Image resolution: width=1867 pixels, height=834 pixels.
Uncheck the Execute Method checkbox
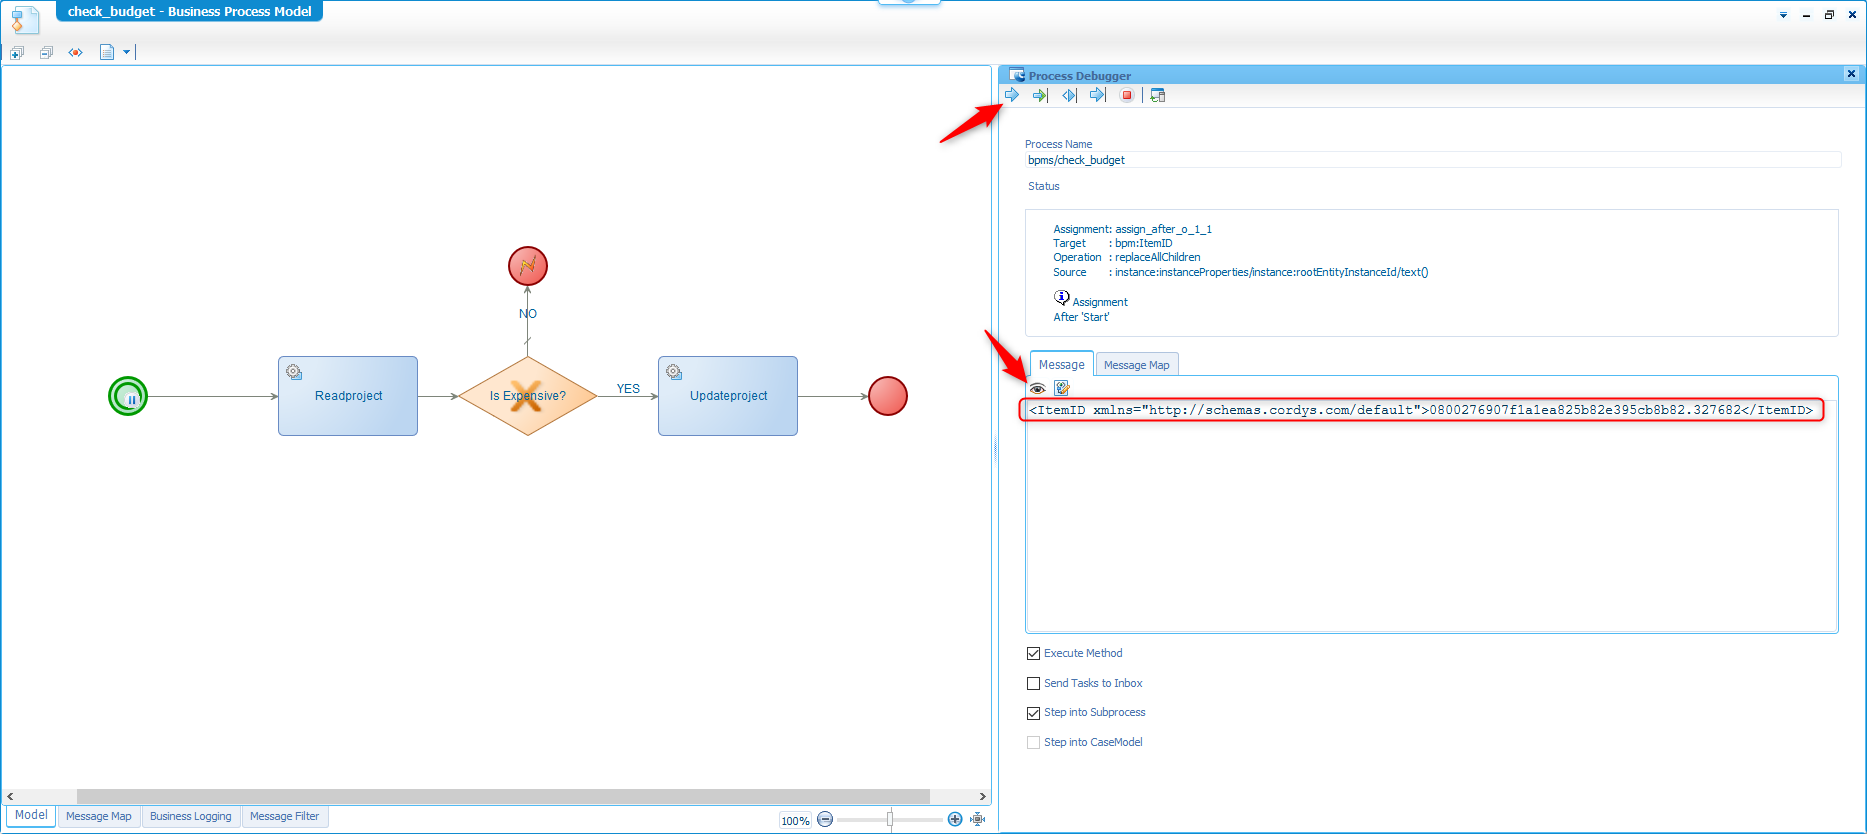[1034, 654]
